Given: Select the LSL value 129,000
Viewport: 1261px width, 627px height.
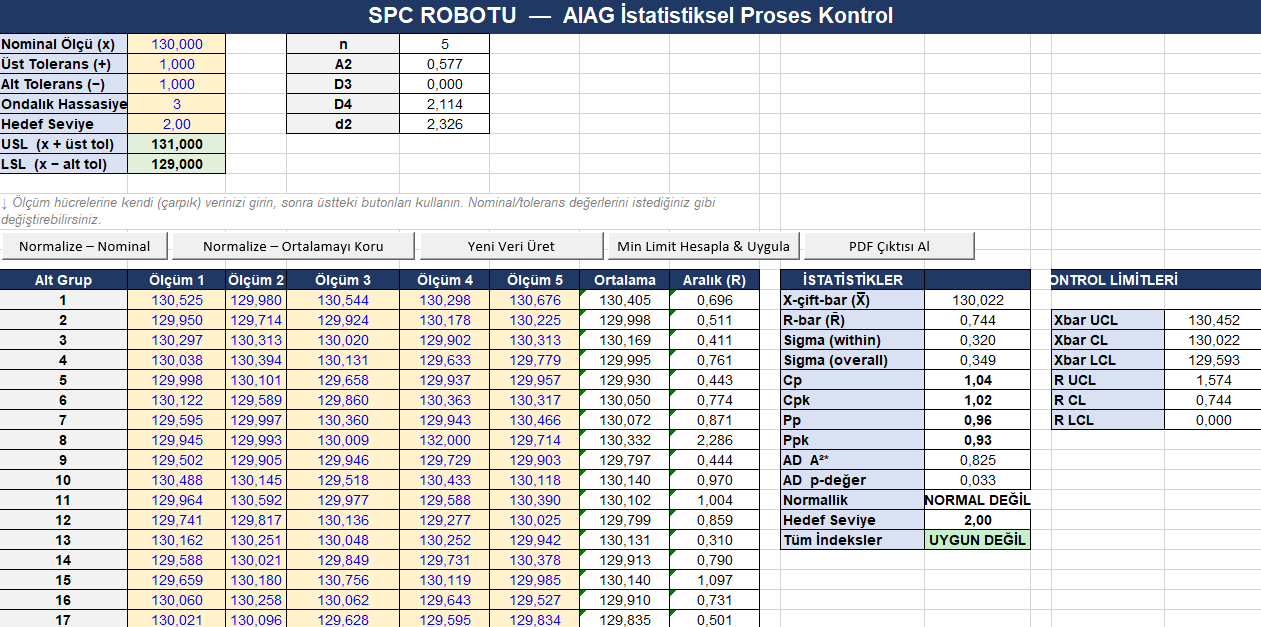Looking at the screenshot, I should tap(177, 164).
